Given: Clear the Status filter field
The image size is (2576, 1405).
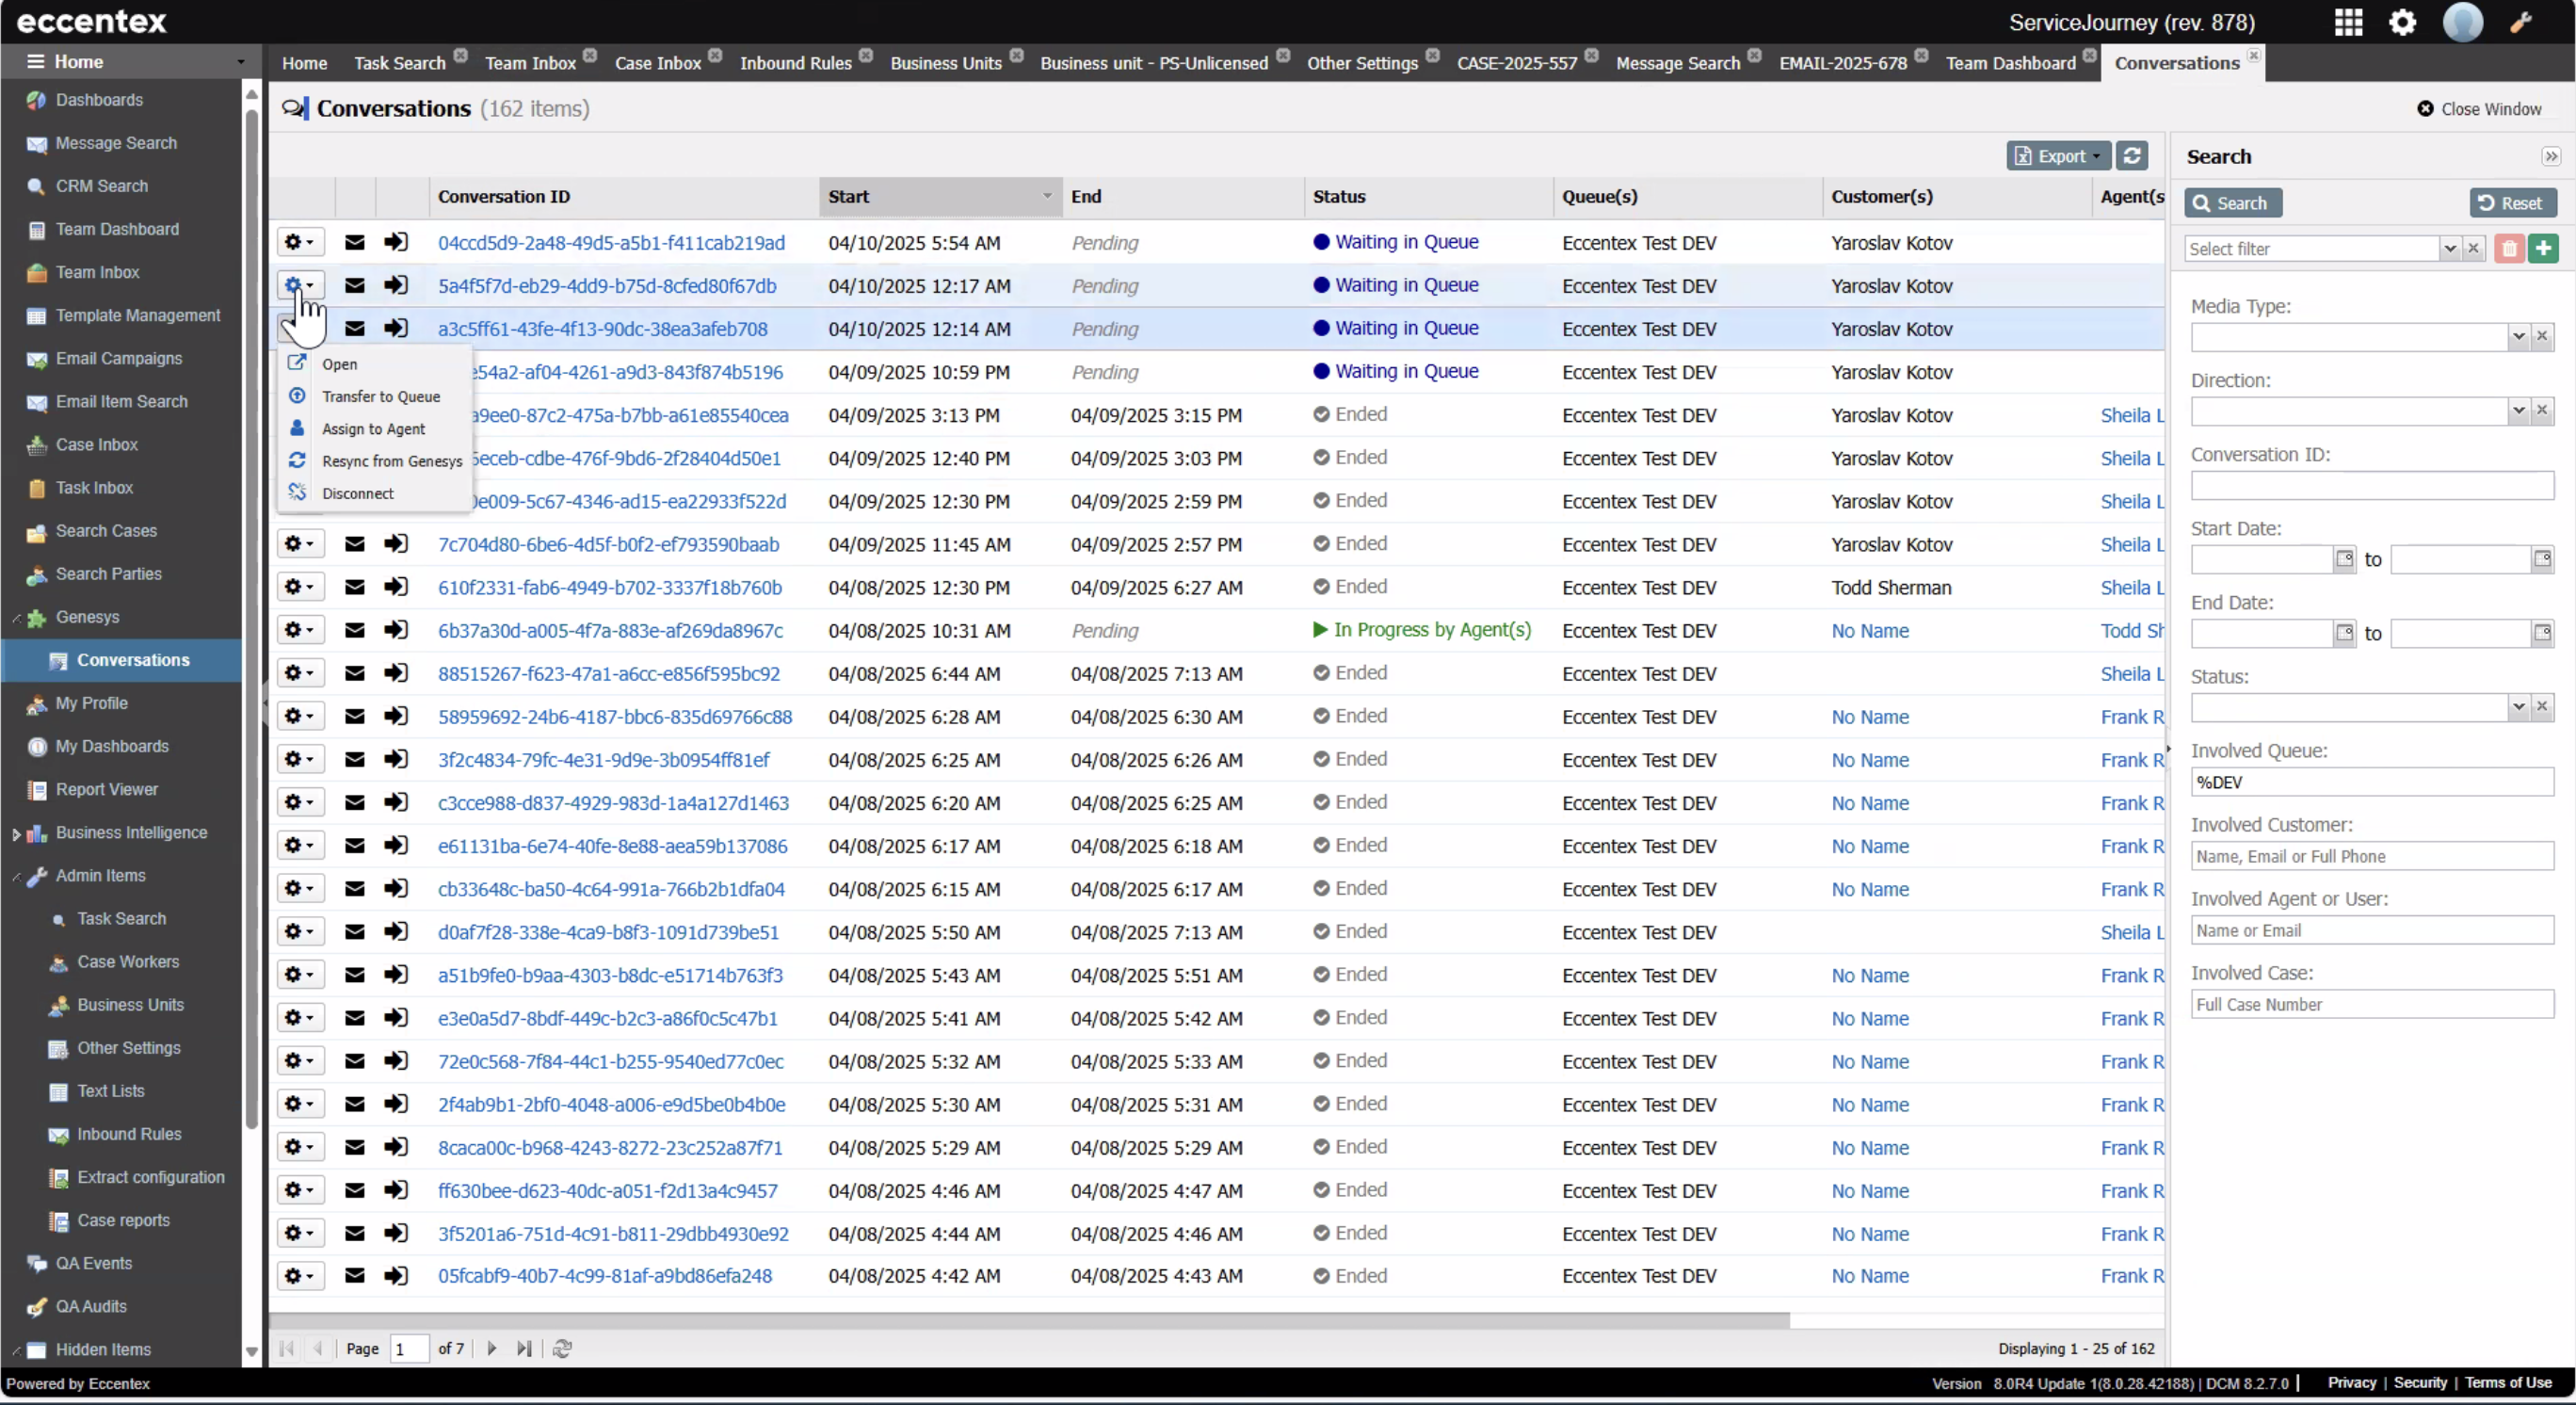Looking at the screenshot, I should [2542, 707].
